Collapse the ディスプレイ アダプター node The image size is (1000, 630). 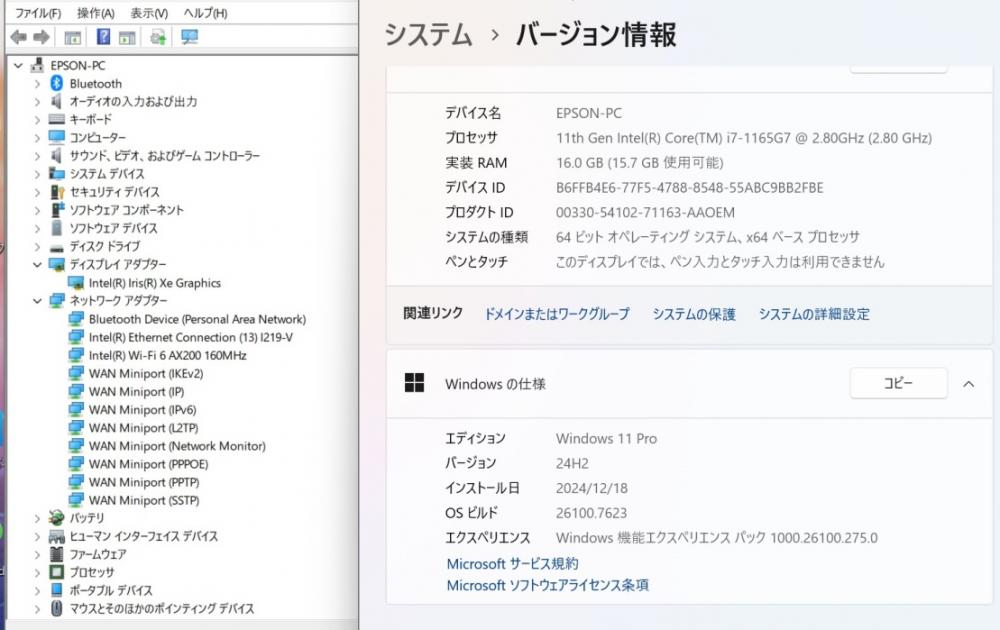tap(37, 265)
